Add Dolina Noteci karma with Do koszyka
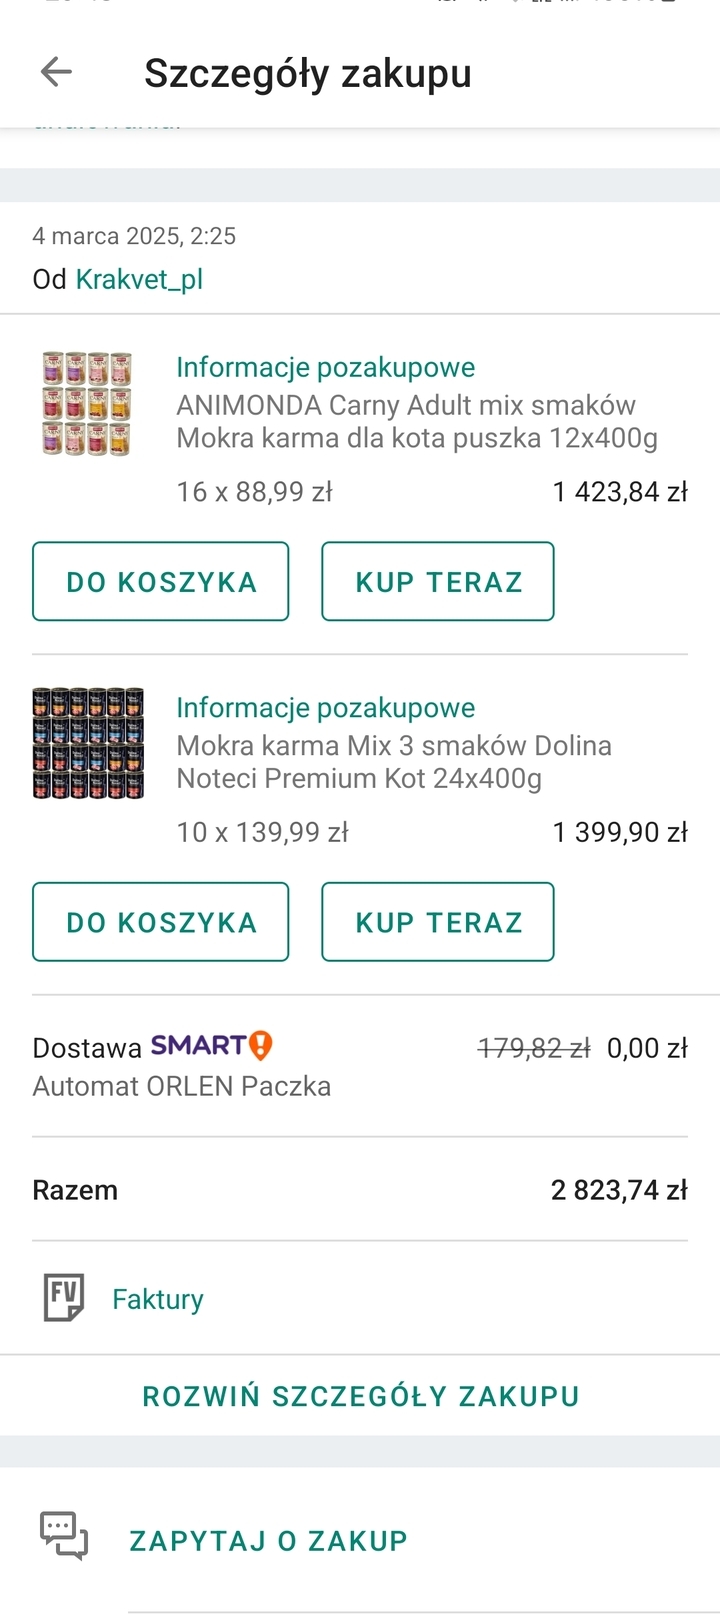 tap(161, 921)
